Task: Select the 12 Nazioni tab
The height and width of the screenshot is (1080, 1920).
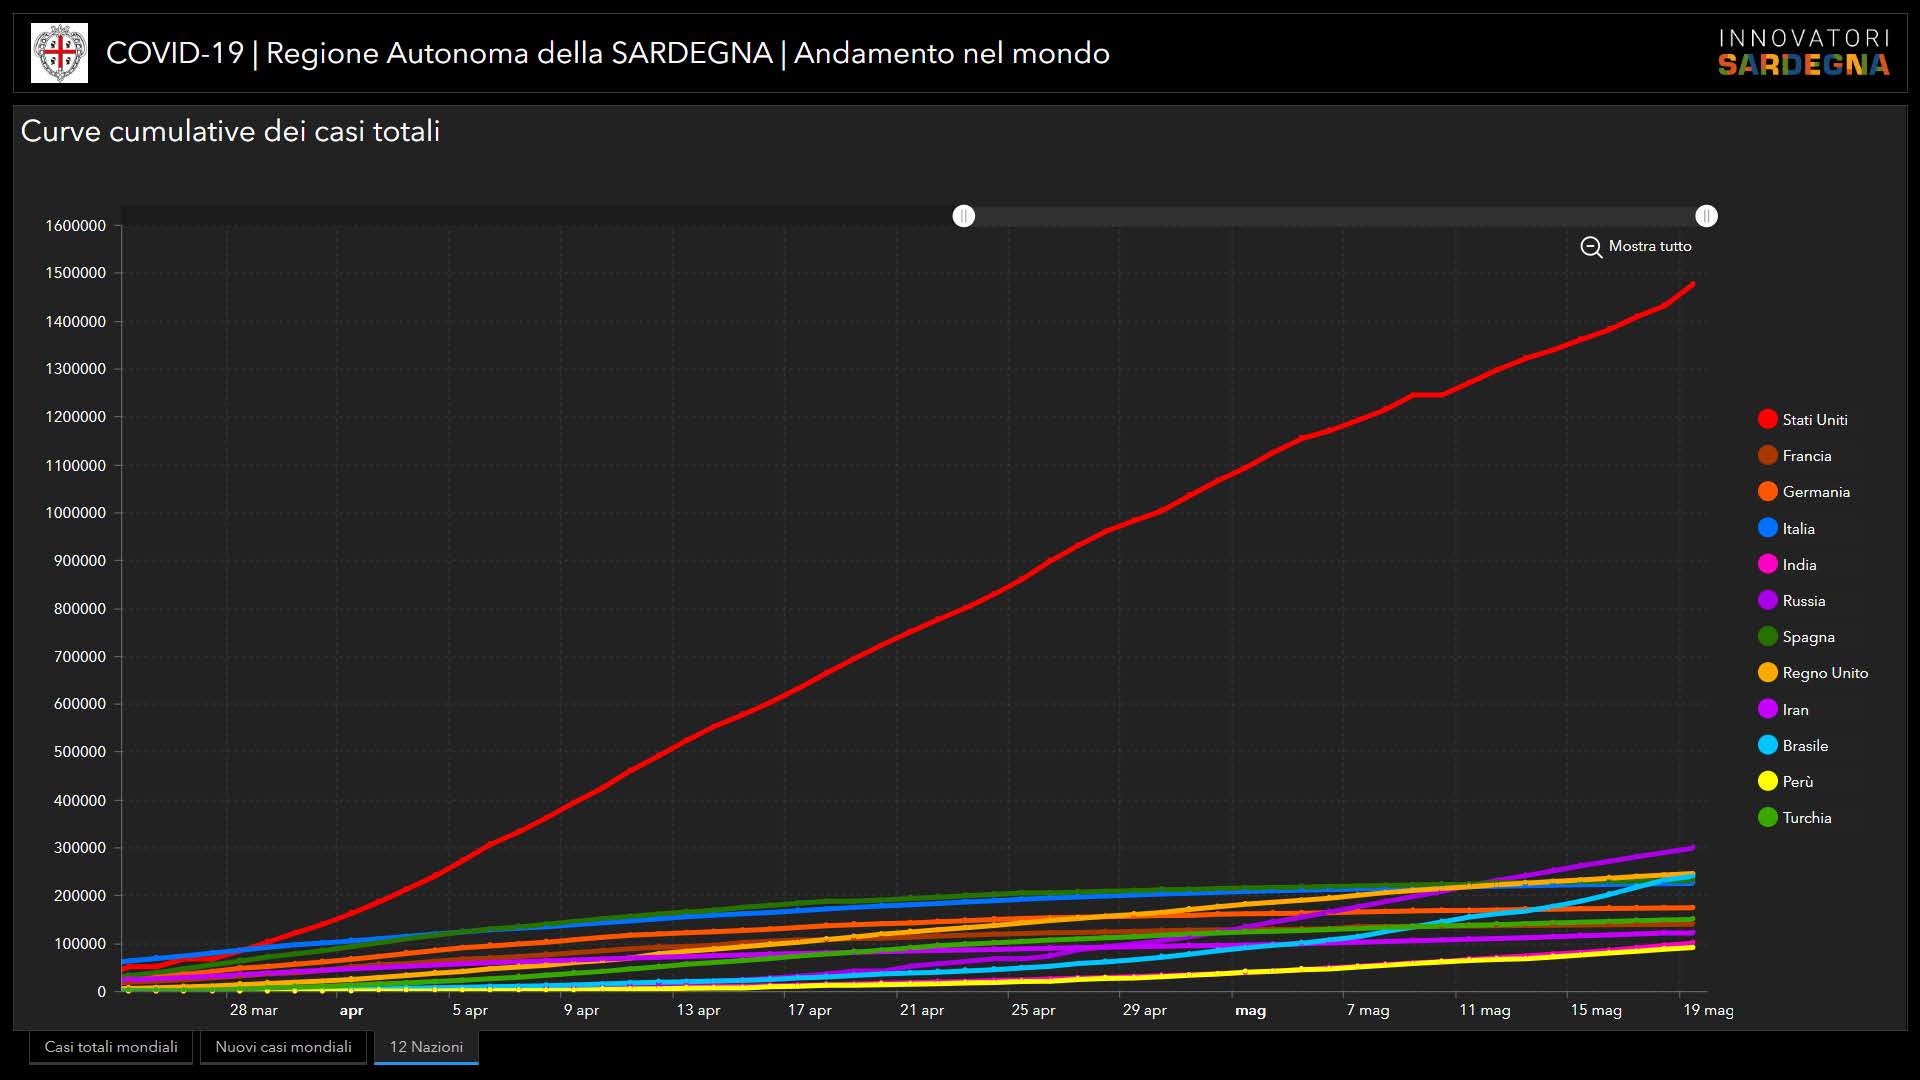Action: pos(426,1047)
